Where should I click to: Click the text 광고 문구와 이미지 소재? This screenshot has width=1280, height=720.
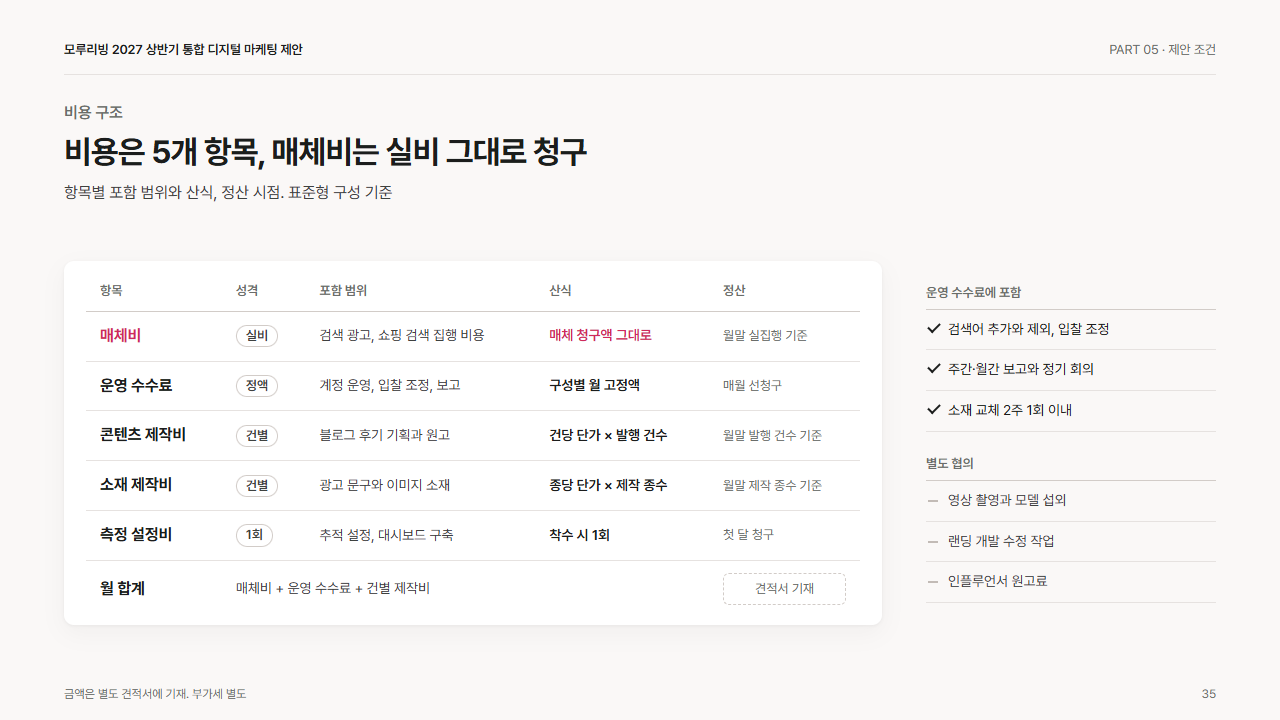385,485
